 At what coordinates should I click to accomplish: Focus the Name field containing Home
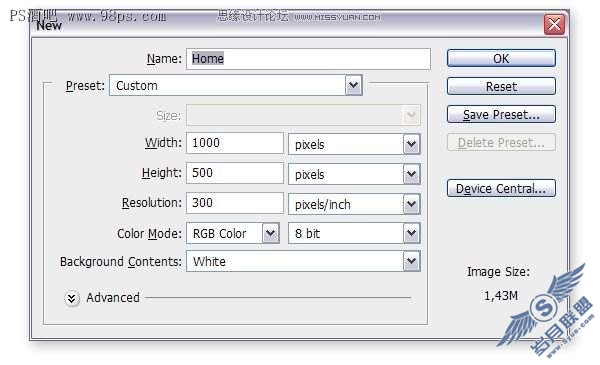308,59
